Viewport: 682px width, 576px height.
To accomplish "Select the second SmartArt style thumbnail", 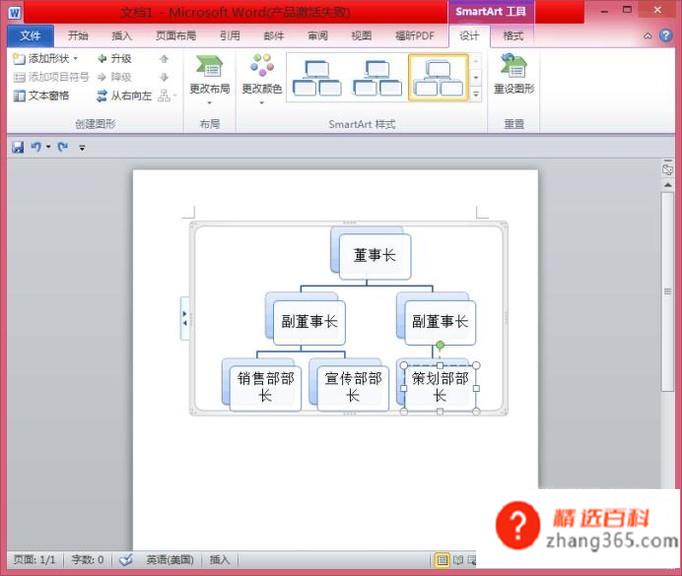I will (x=377, y=78).
